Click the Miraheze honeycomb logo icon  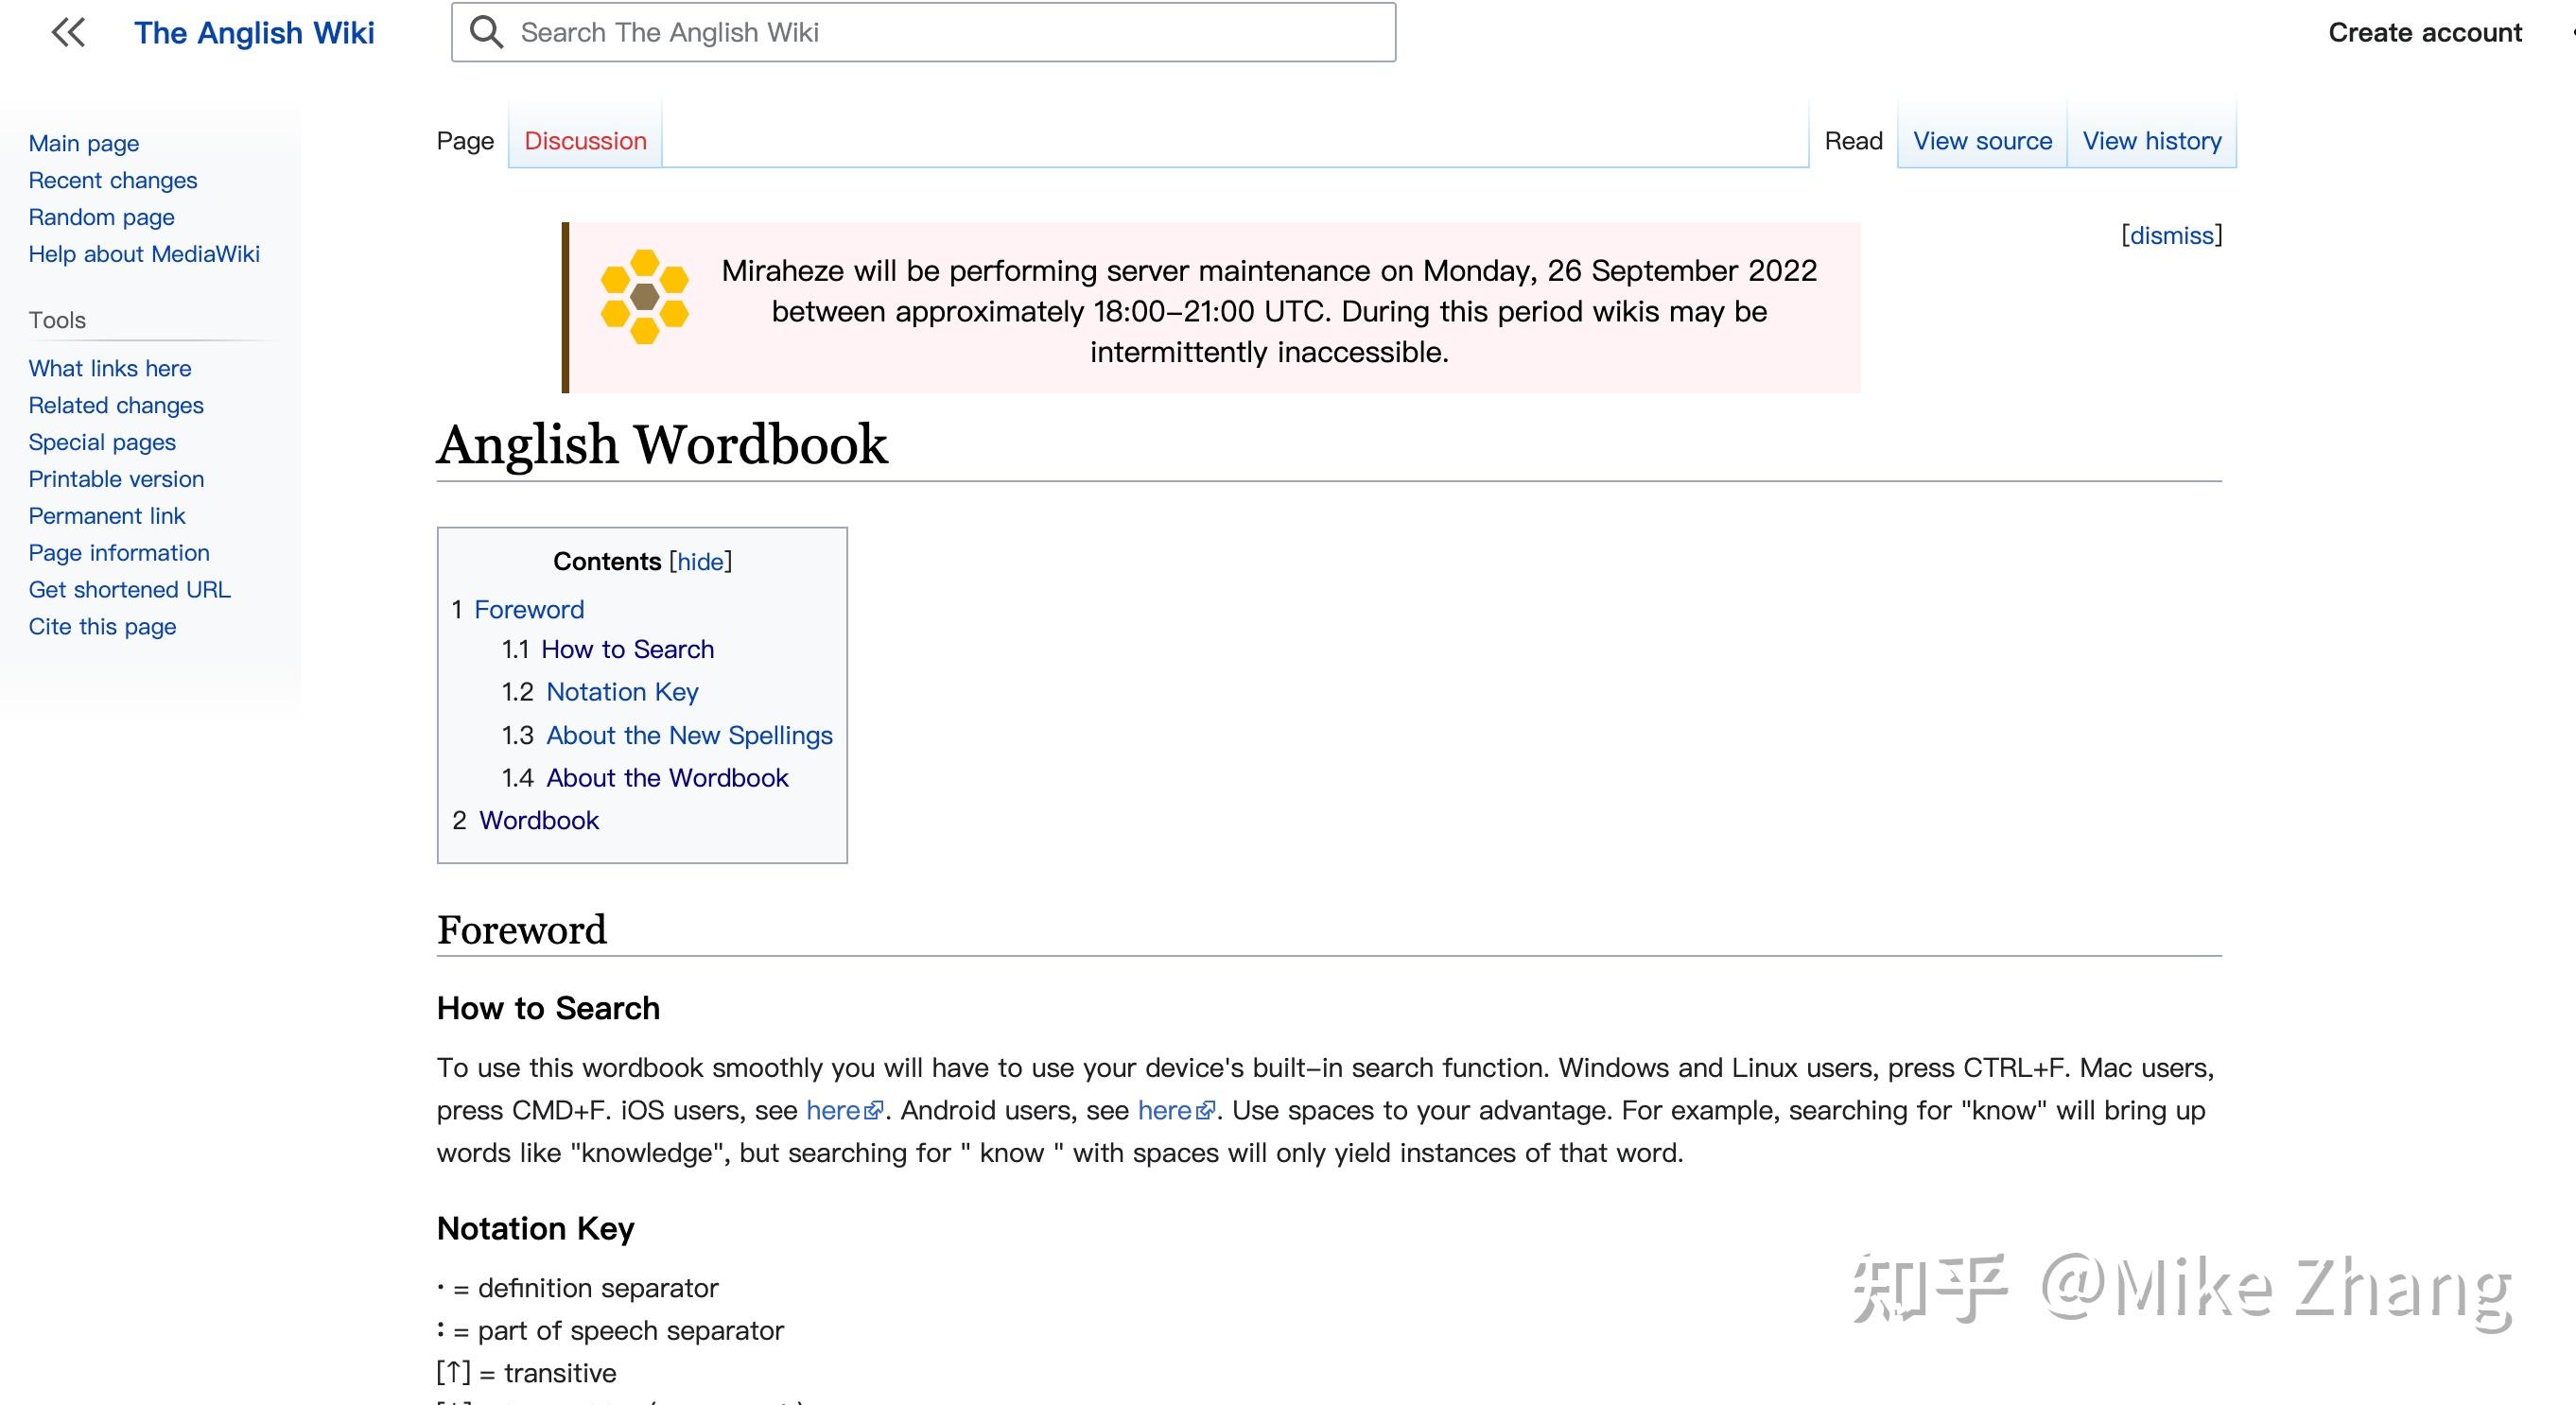pos(644,296)
